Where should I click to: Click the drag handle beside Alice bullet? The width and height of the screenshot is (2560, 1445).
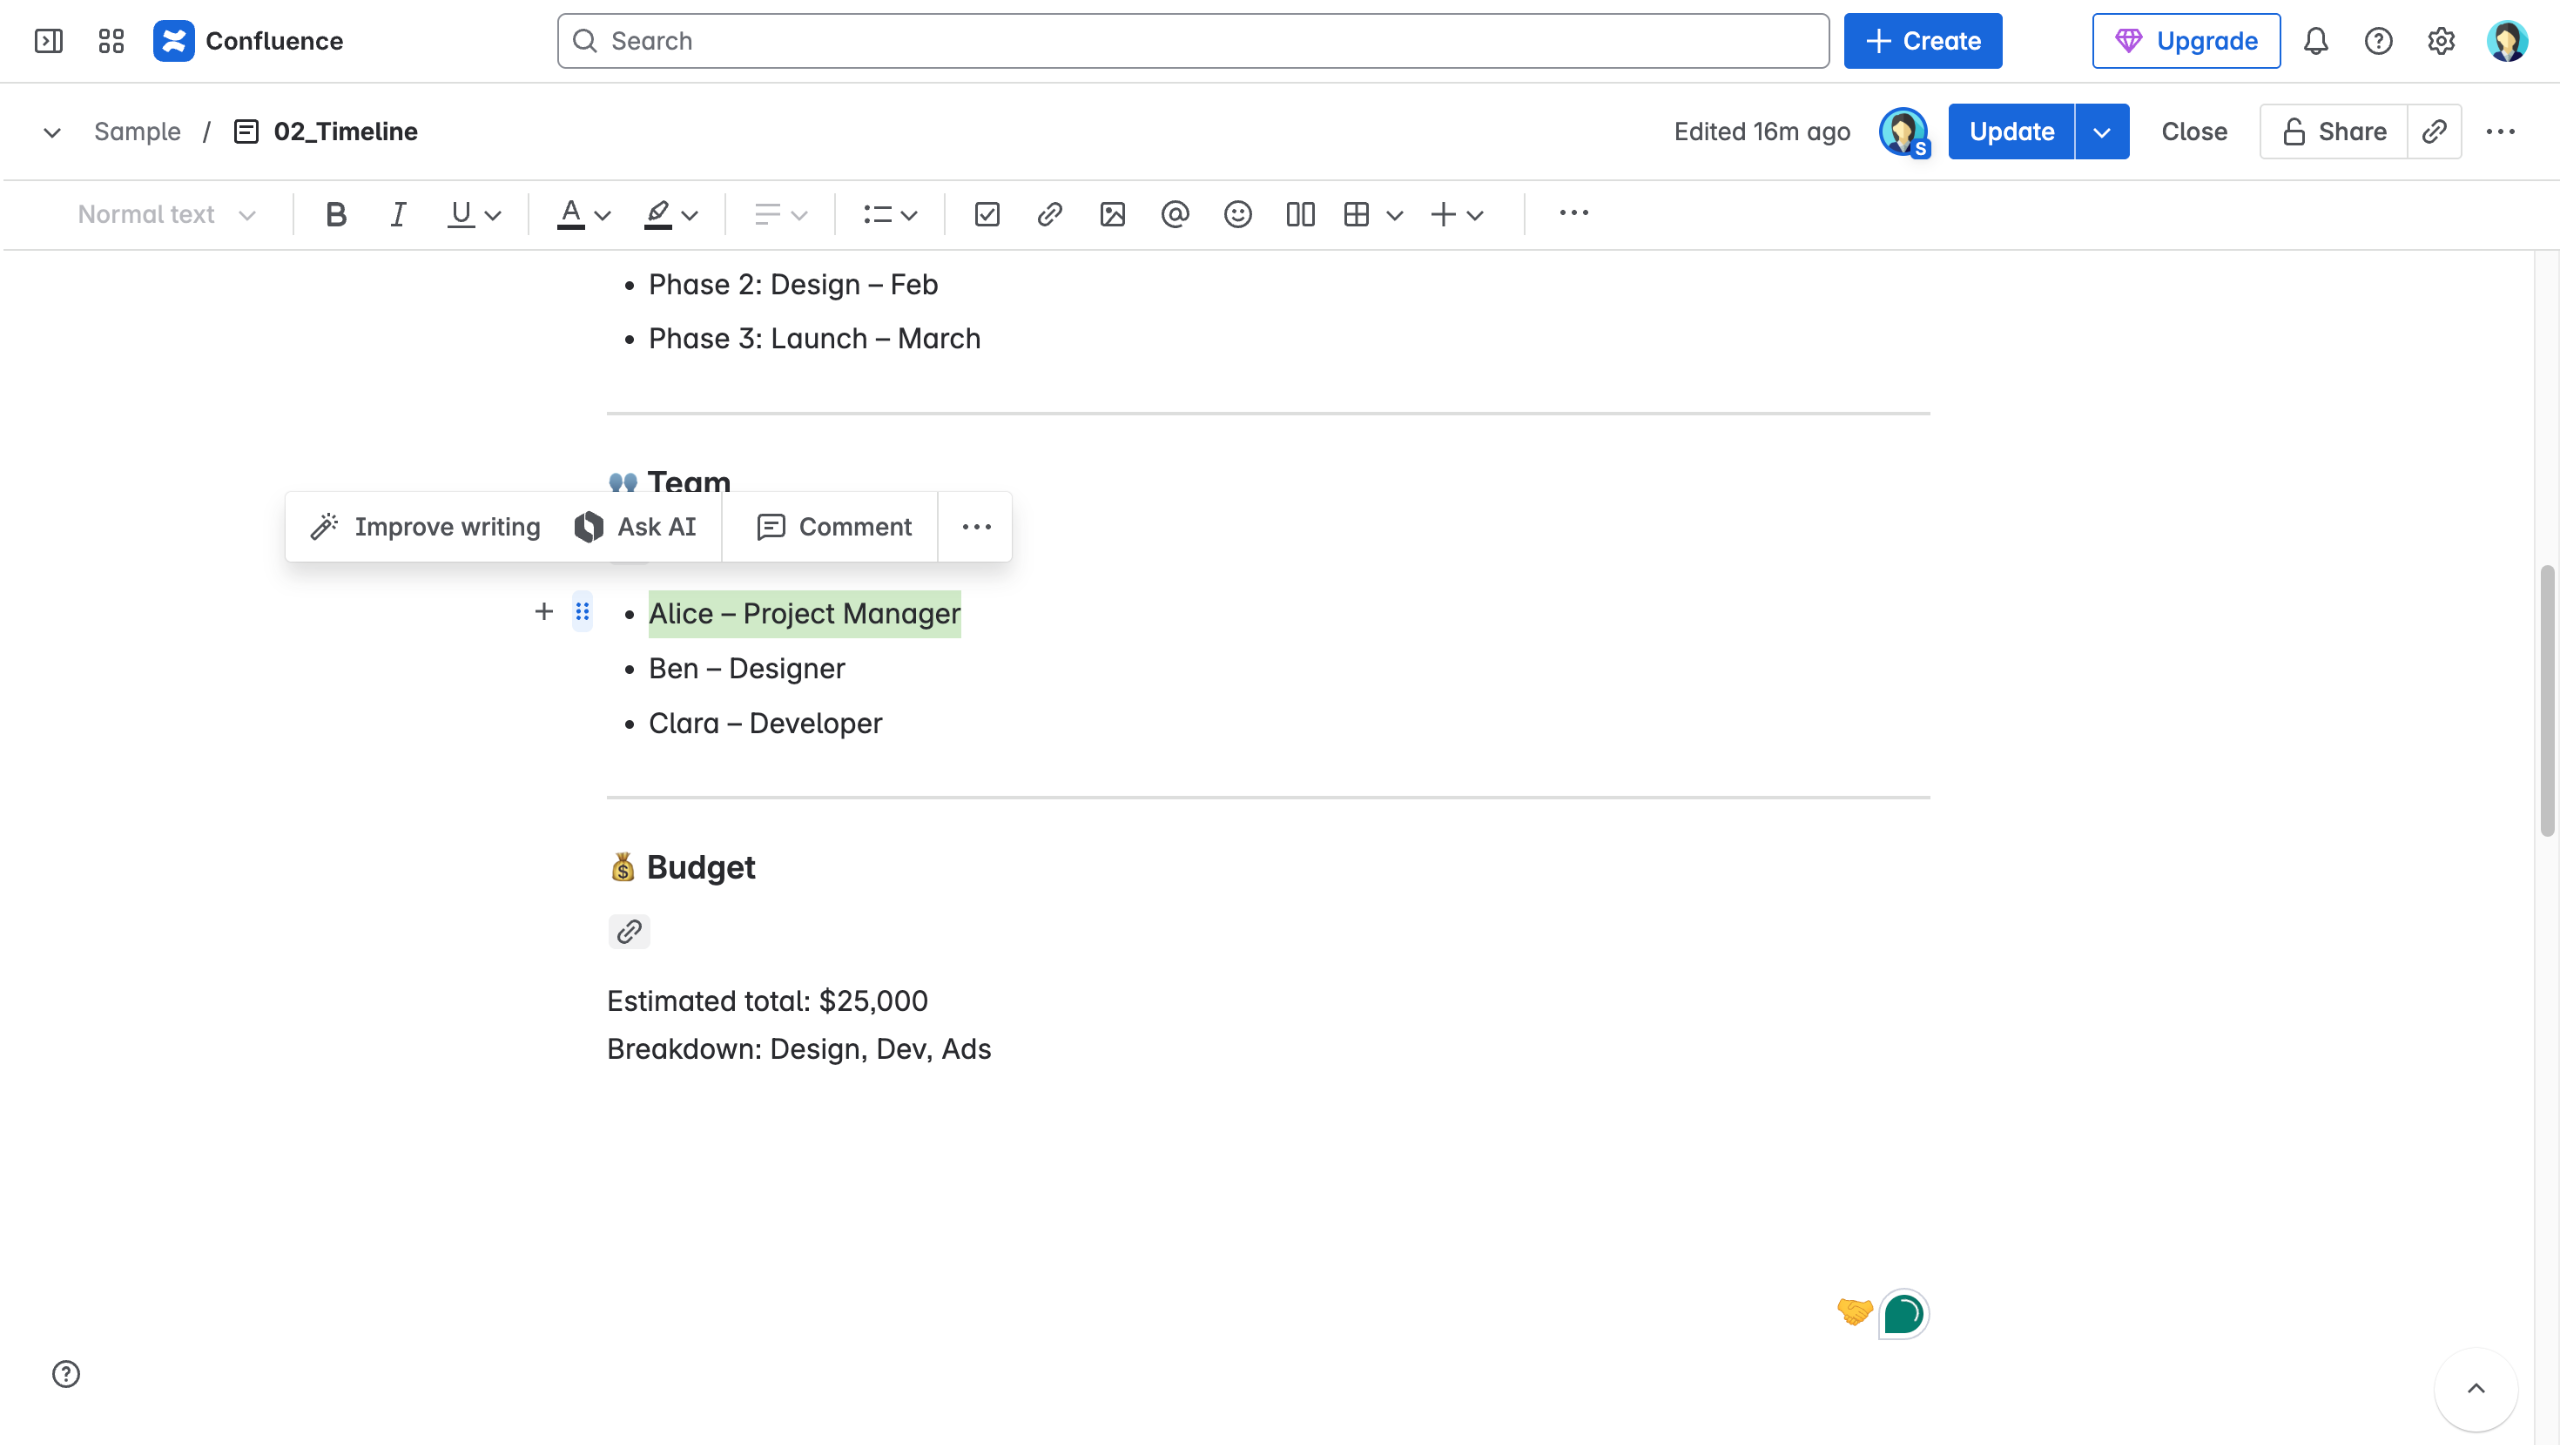[x=582, y=612]
